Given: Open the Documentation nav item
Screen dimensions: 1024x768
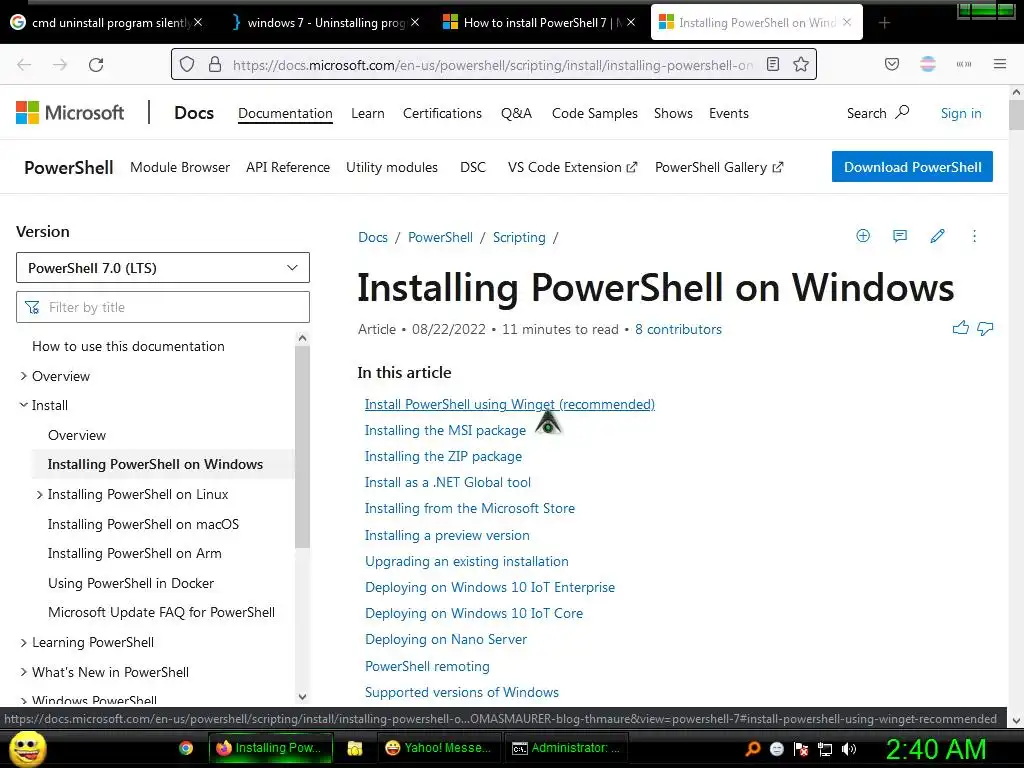Looking at the screenshot, I should pyautogui.click(x=285, y=113).
